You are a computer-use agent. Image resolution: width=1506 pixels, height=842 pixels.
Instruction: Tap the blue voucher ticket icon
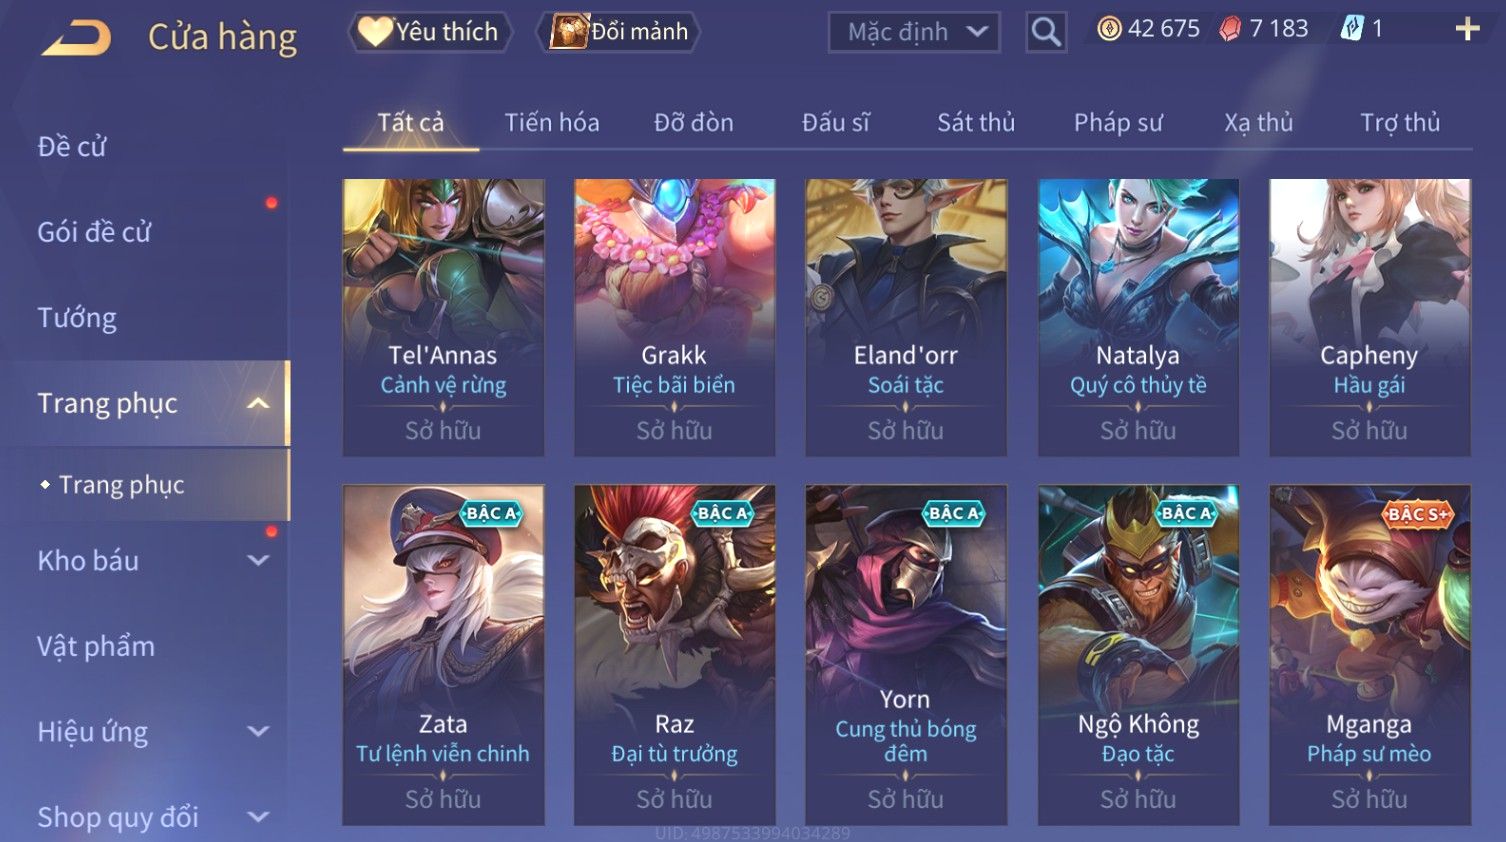(x=1352, y=29)
